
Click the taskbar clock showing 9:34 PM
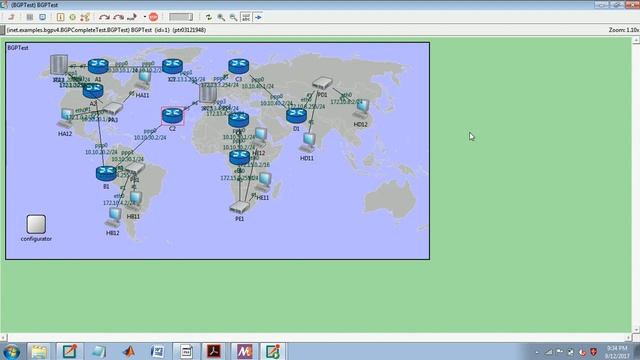click(x=616, y=352)
